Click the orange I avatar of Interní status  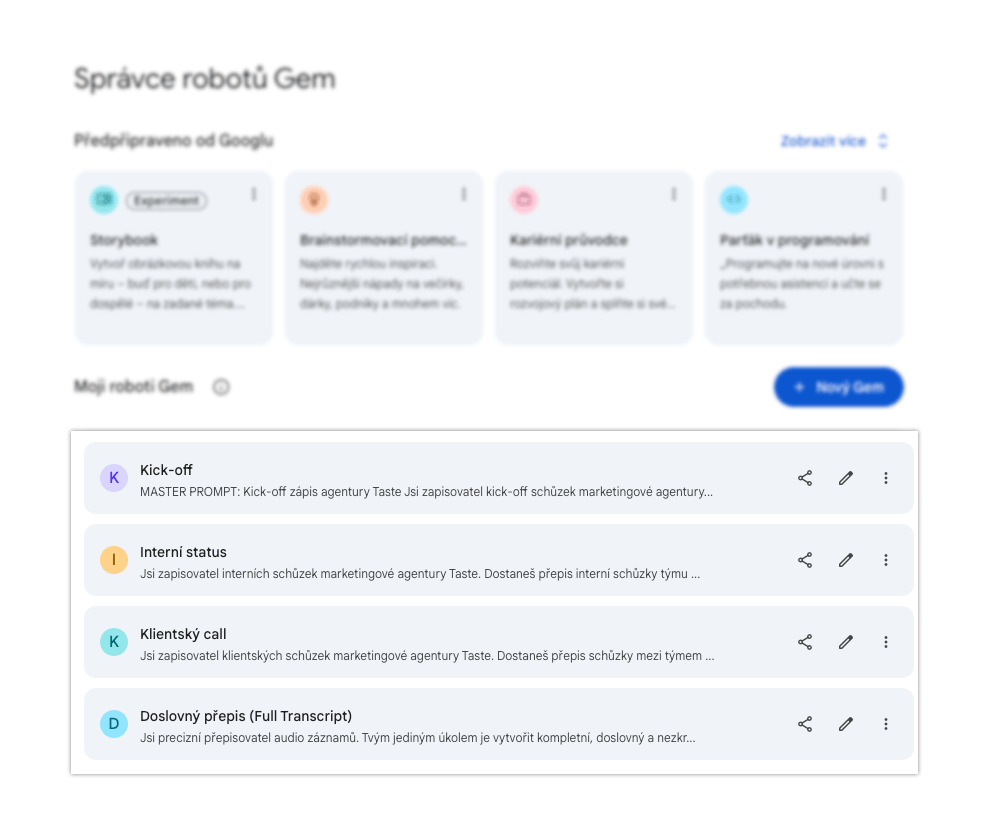(114, 560)
